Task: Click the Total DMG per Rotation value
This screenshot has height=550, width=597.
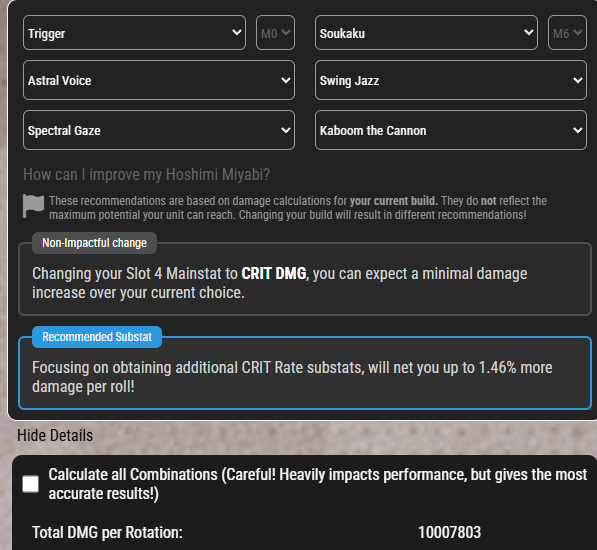Action: (450, 532)
